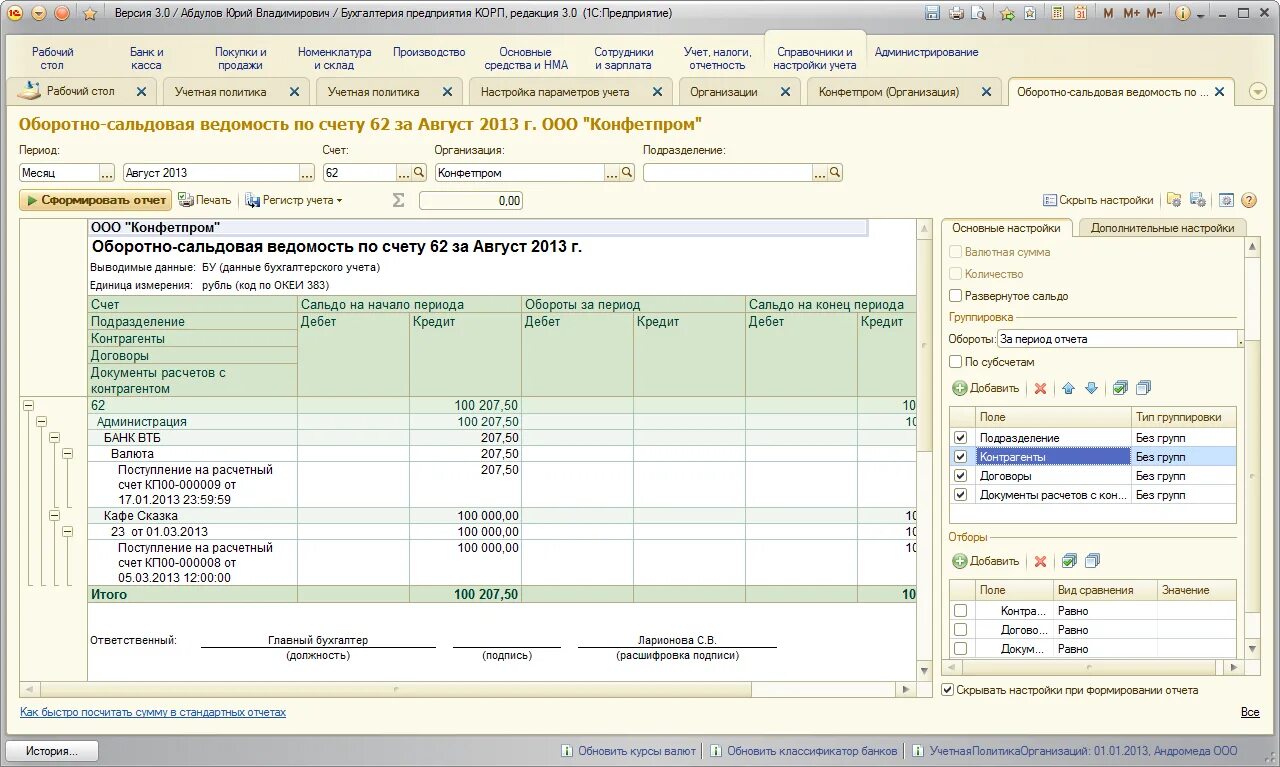Uncheck Подразделение grouping checkbox

point(961,438)
